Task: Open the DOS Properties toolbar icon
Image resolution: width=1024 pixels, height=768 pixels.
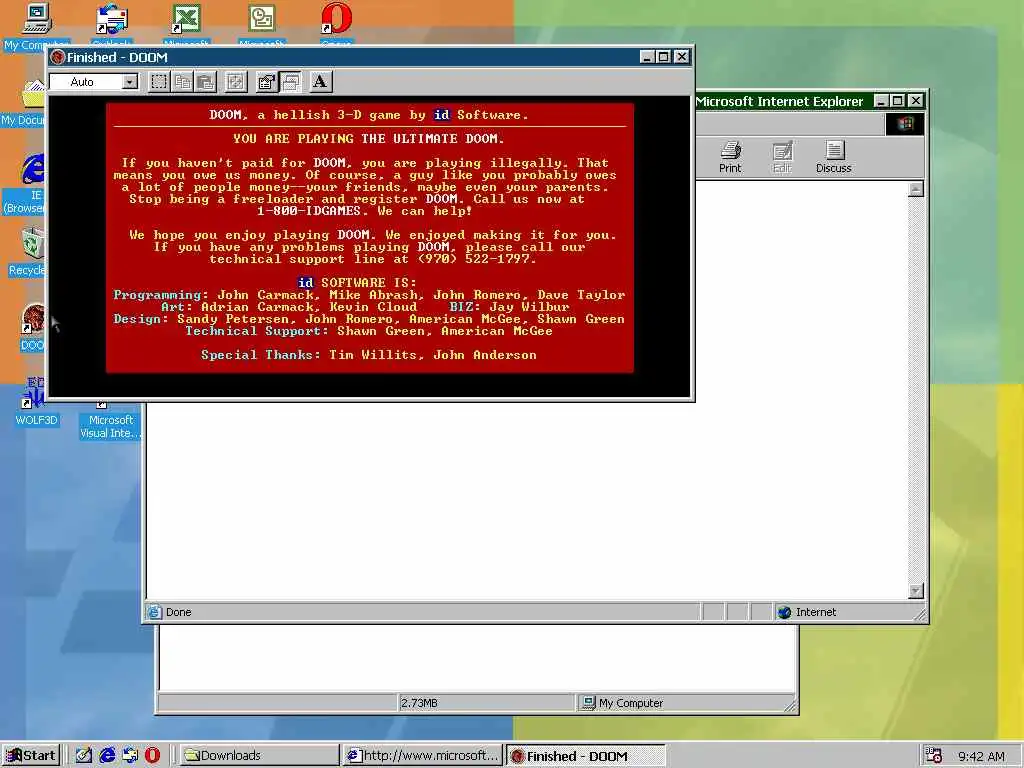Action: coord(266,82)
